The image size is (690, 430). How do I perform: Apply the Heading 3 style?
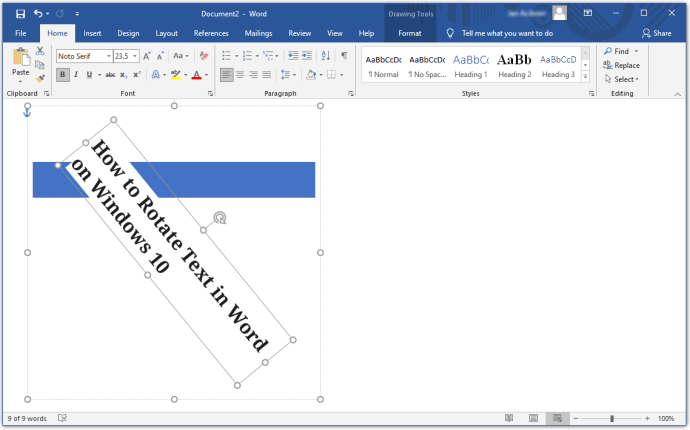[x=558, y=65]
